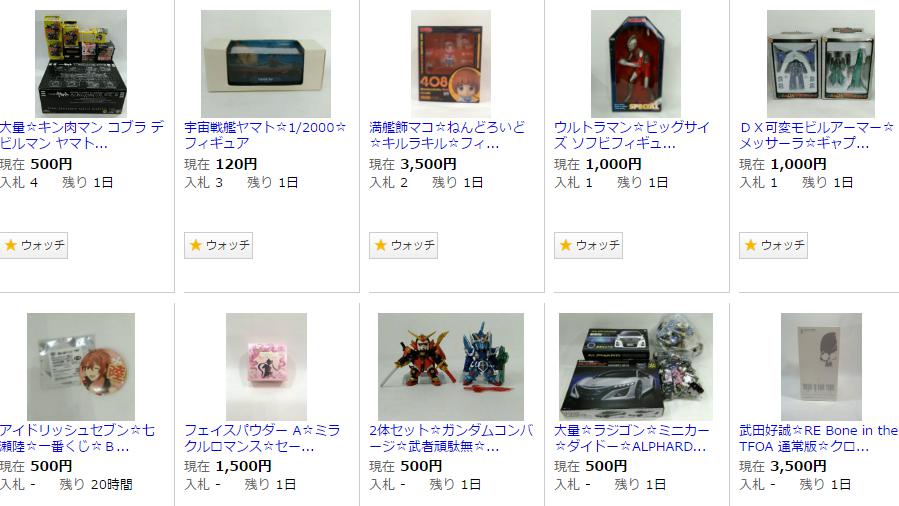This screenshot has width=899, height=506.
Task: Watch the 満艦飾マコ ねんどろいど auction
Action: (x=403, y=245)
